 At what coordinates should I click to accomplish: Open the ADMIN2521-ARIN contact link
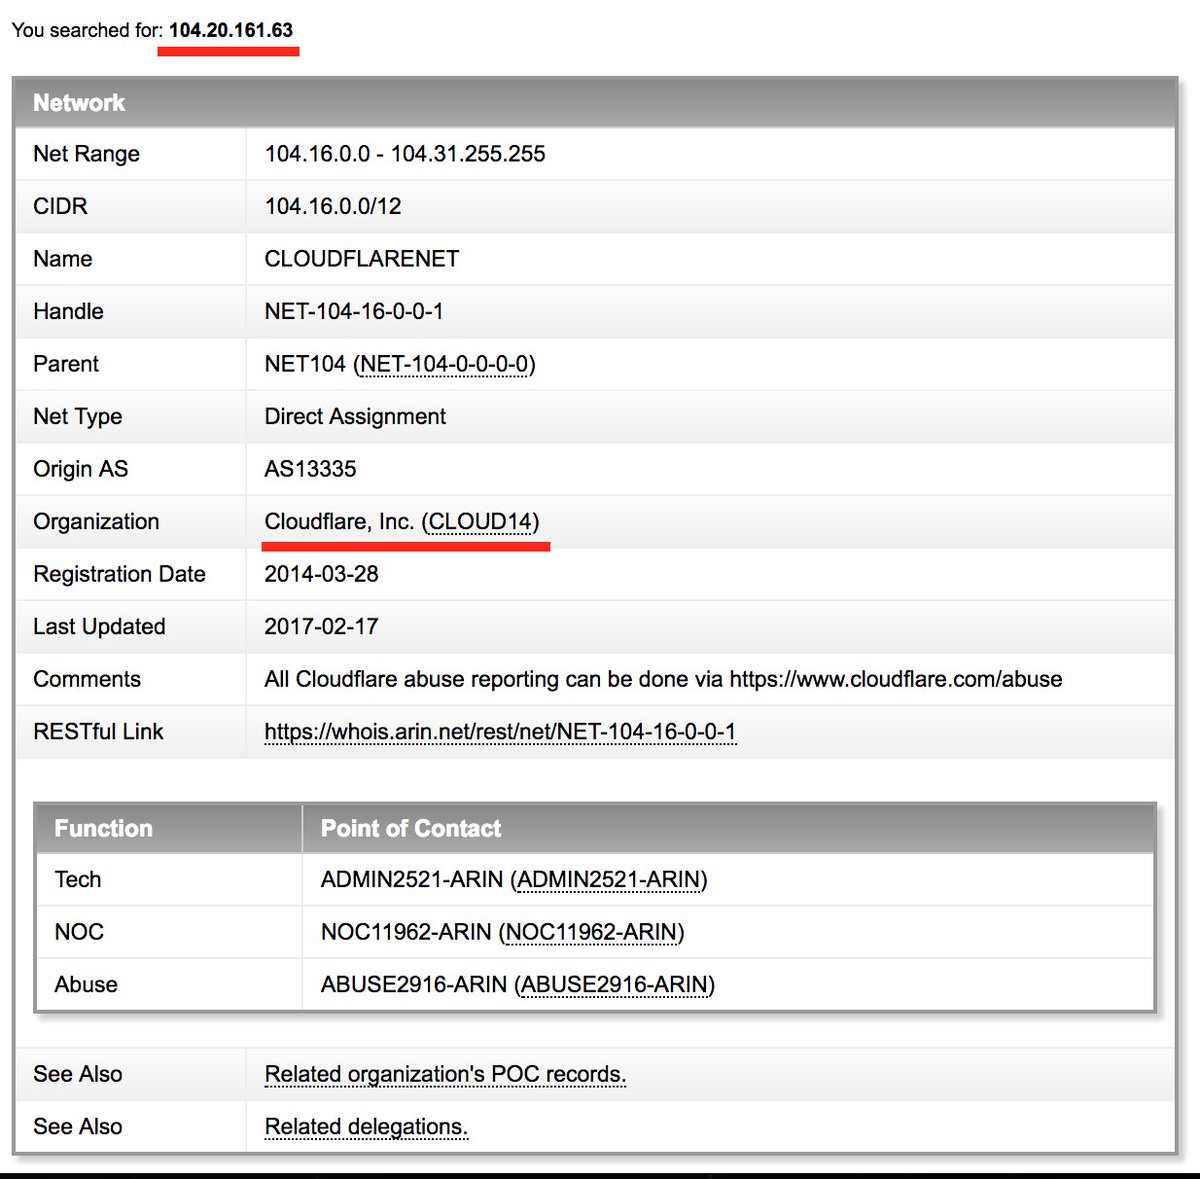click(609, 880)
